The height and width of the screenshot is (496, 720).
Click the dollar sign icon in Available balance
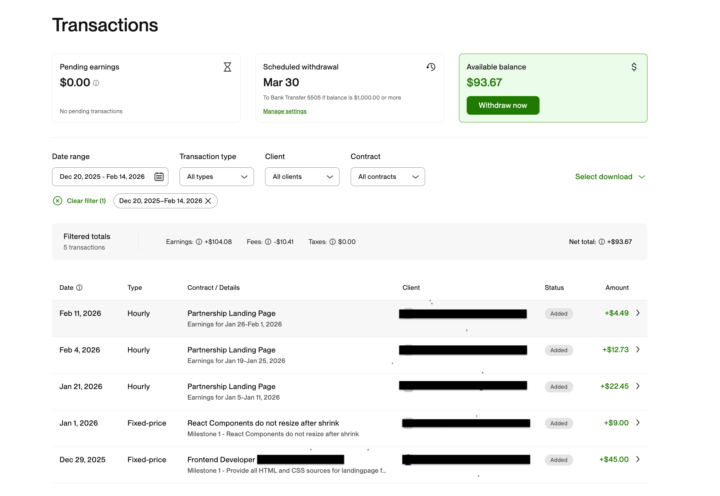click(x=633, y=67)
